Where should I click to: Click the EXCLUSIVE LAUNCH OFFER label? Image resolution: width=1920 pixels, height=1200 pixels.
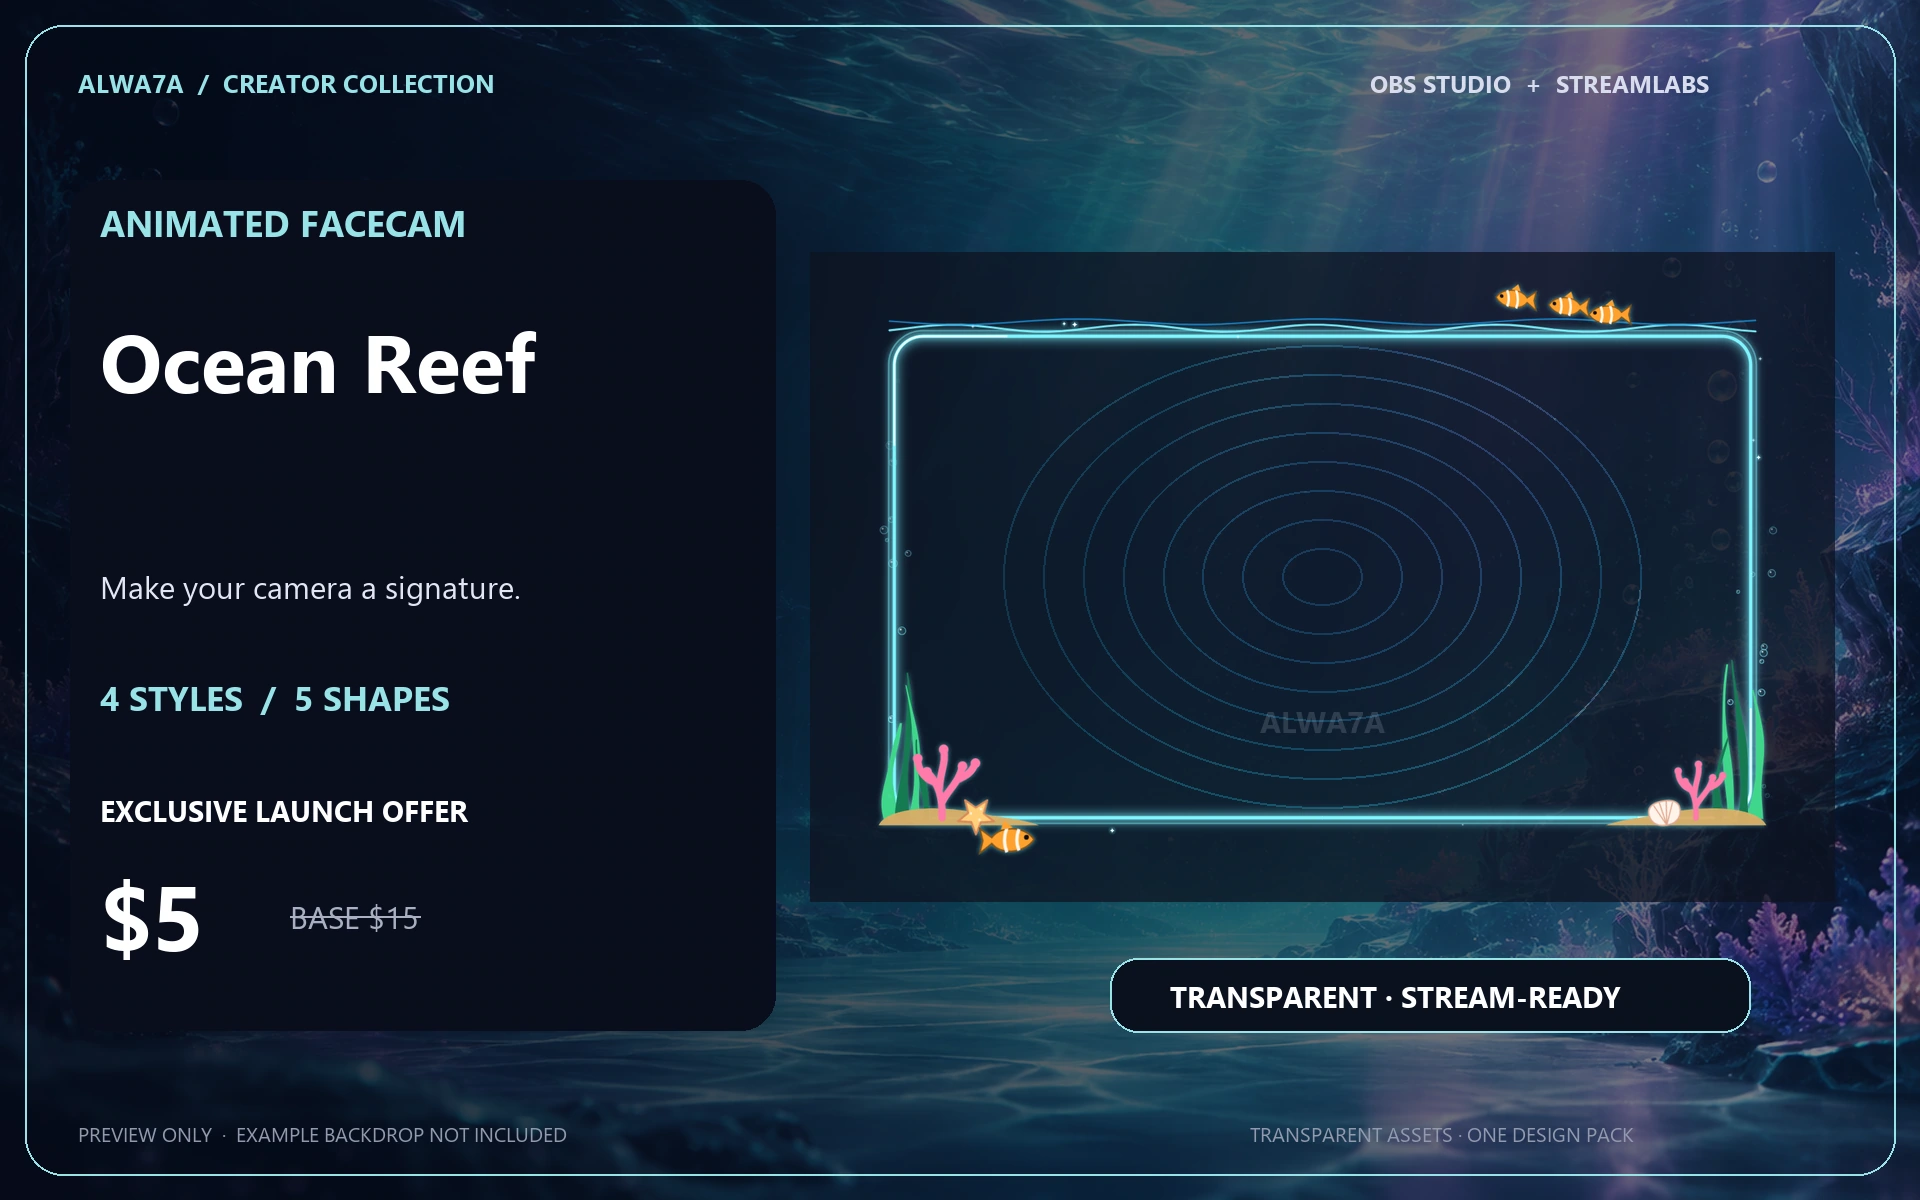(x=284, y=811)
